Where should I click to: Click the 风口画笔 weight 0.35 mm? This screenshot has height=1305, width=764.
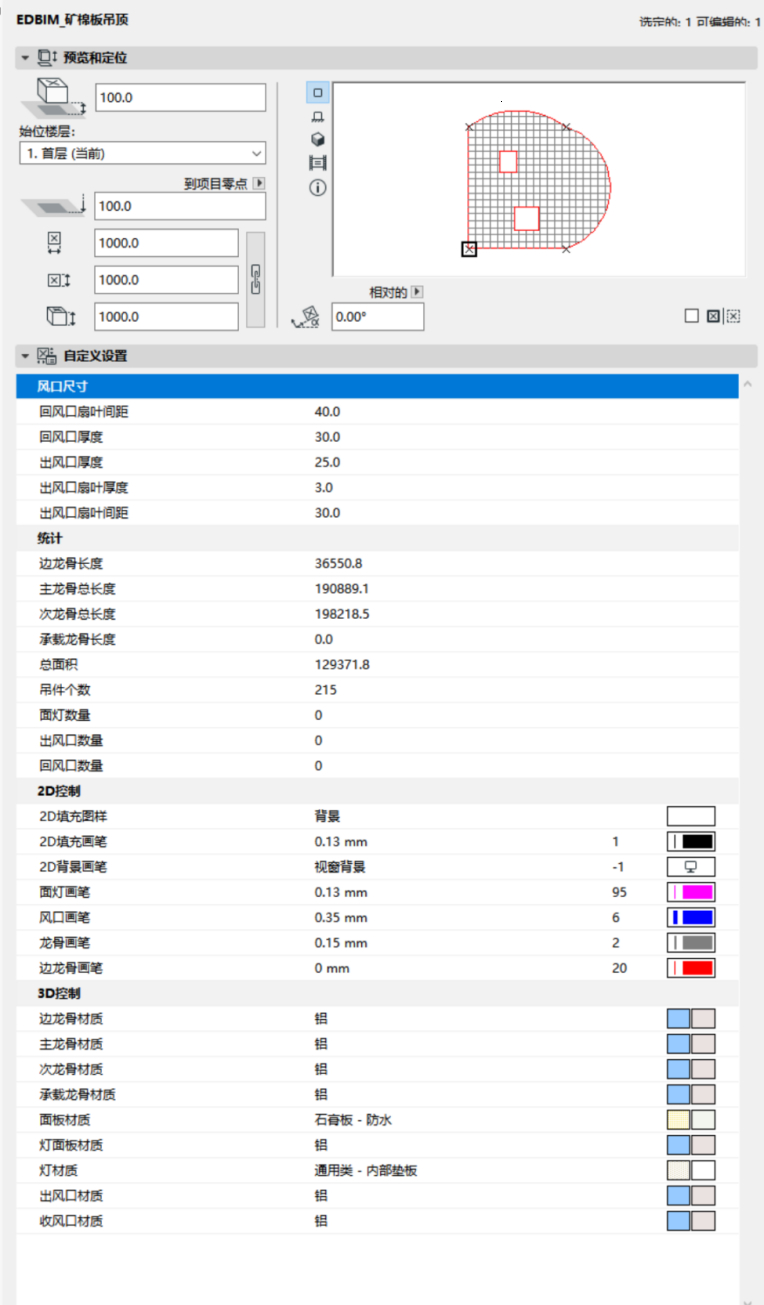point(341,917)
